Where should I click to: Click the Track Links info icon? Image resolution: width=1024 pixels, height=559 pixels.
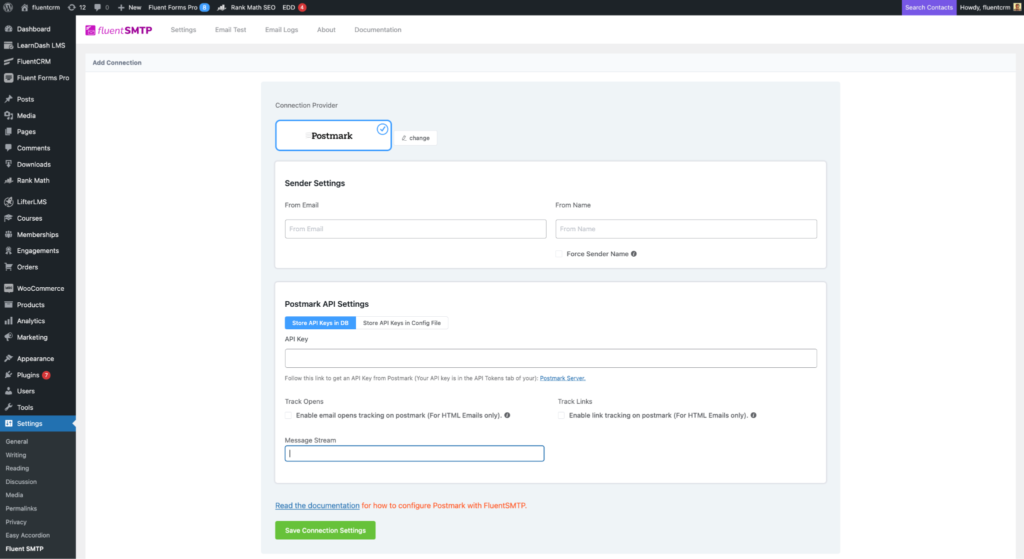[754, 415]
